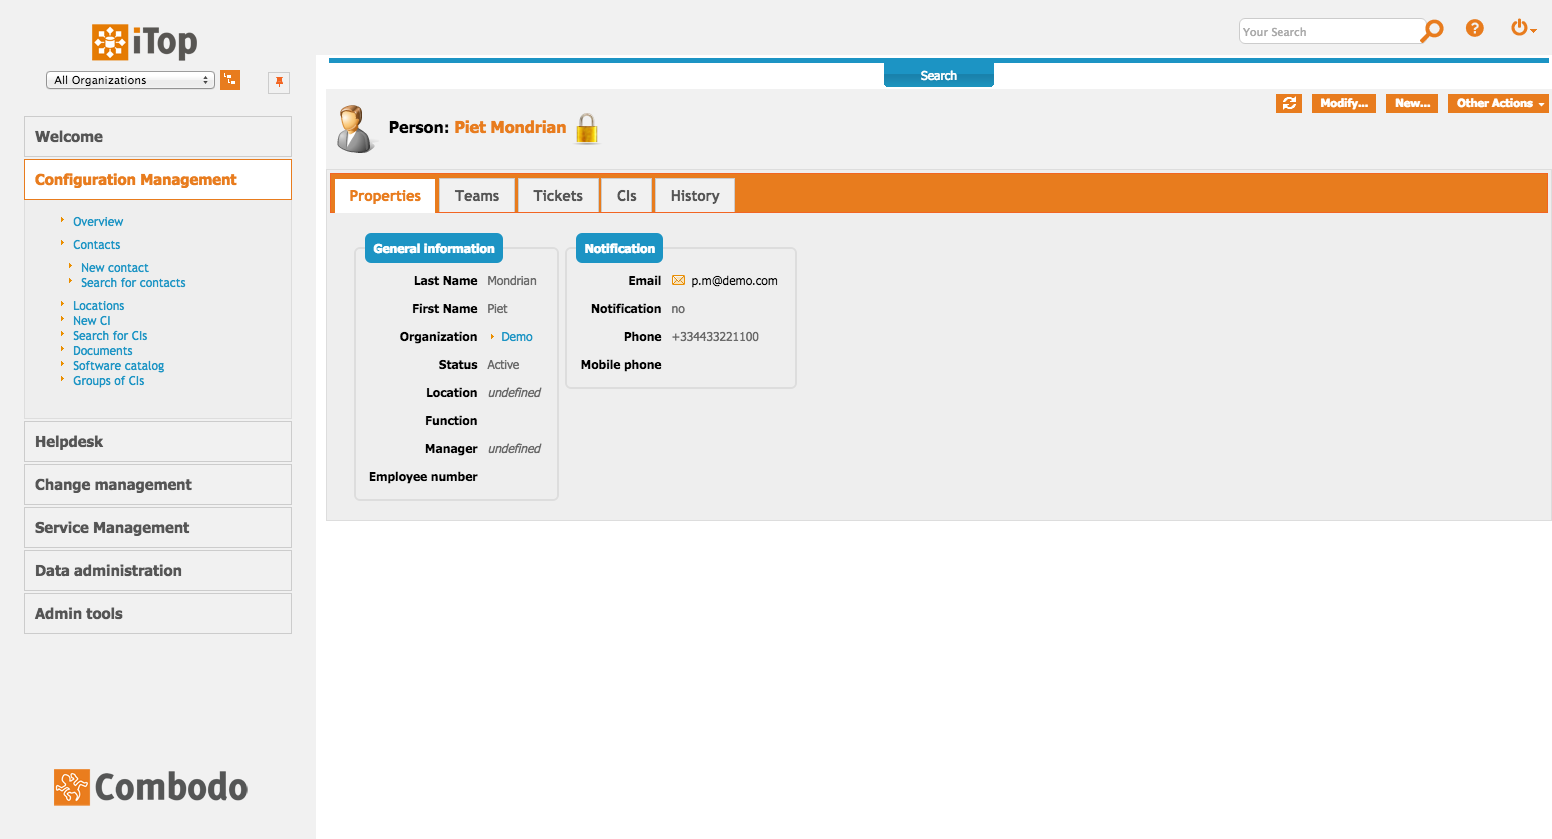Open the help question mark icon
Viewport: 1552px width, 839px height.
(1474, 29)
